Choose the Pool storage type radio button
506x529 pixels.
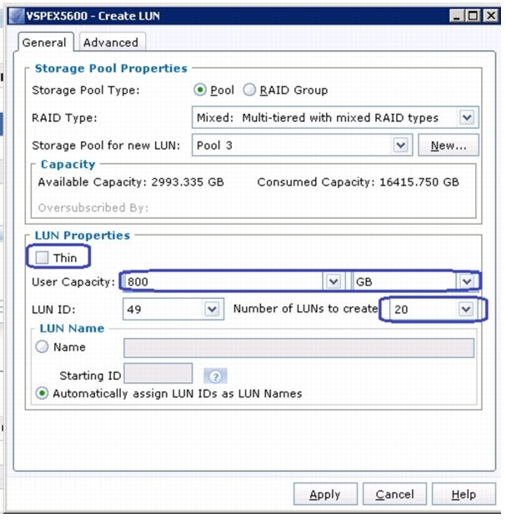(x=200, y=90)
